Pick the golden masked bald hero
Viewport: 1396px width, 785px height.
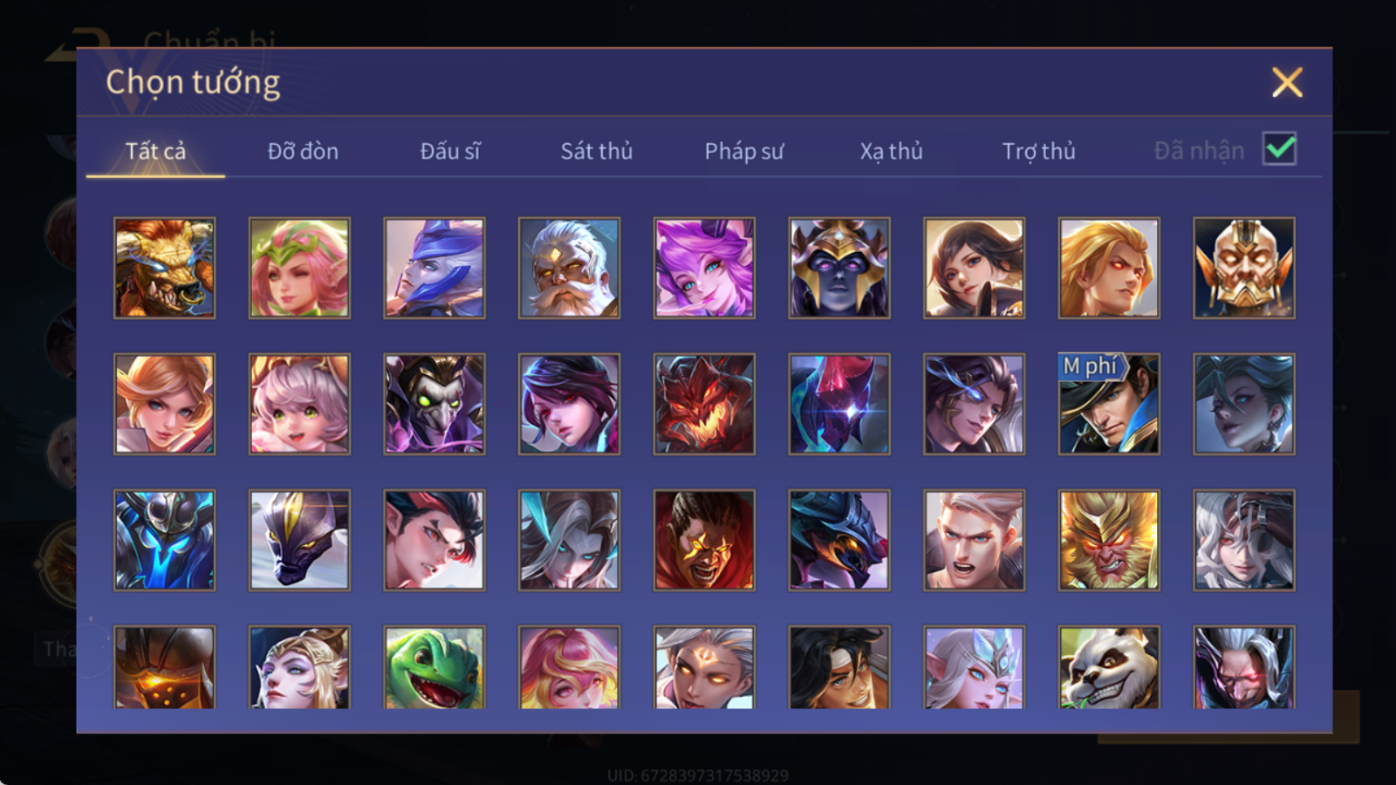coord(1244,268)
